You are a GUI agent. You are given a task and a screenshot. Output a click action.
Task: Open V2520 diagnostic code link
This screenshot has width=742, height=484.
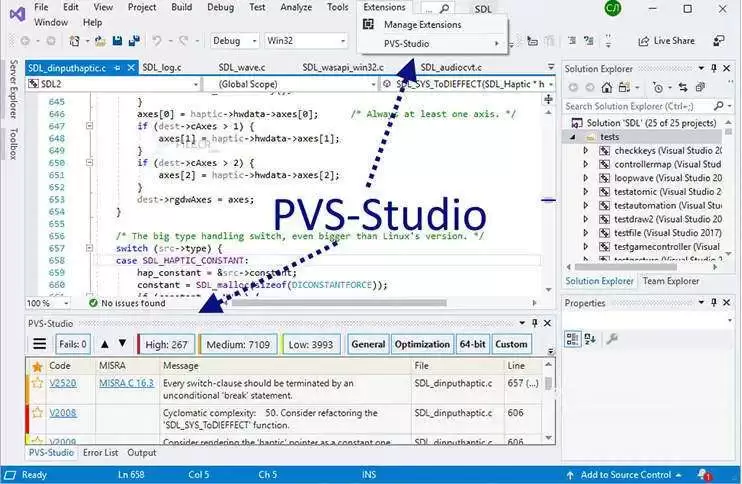[x=62, y=383]
